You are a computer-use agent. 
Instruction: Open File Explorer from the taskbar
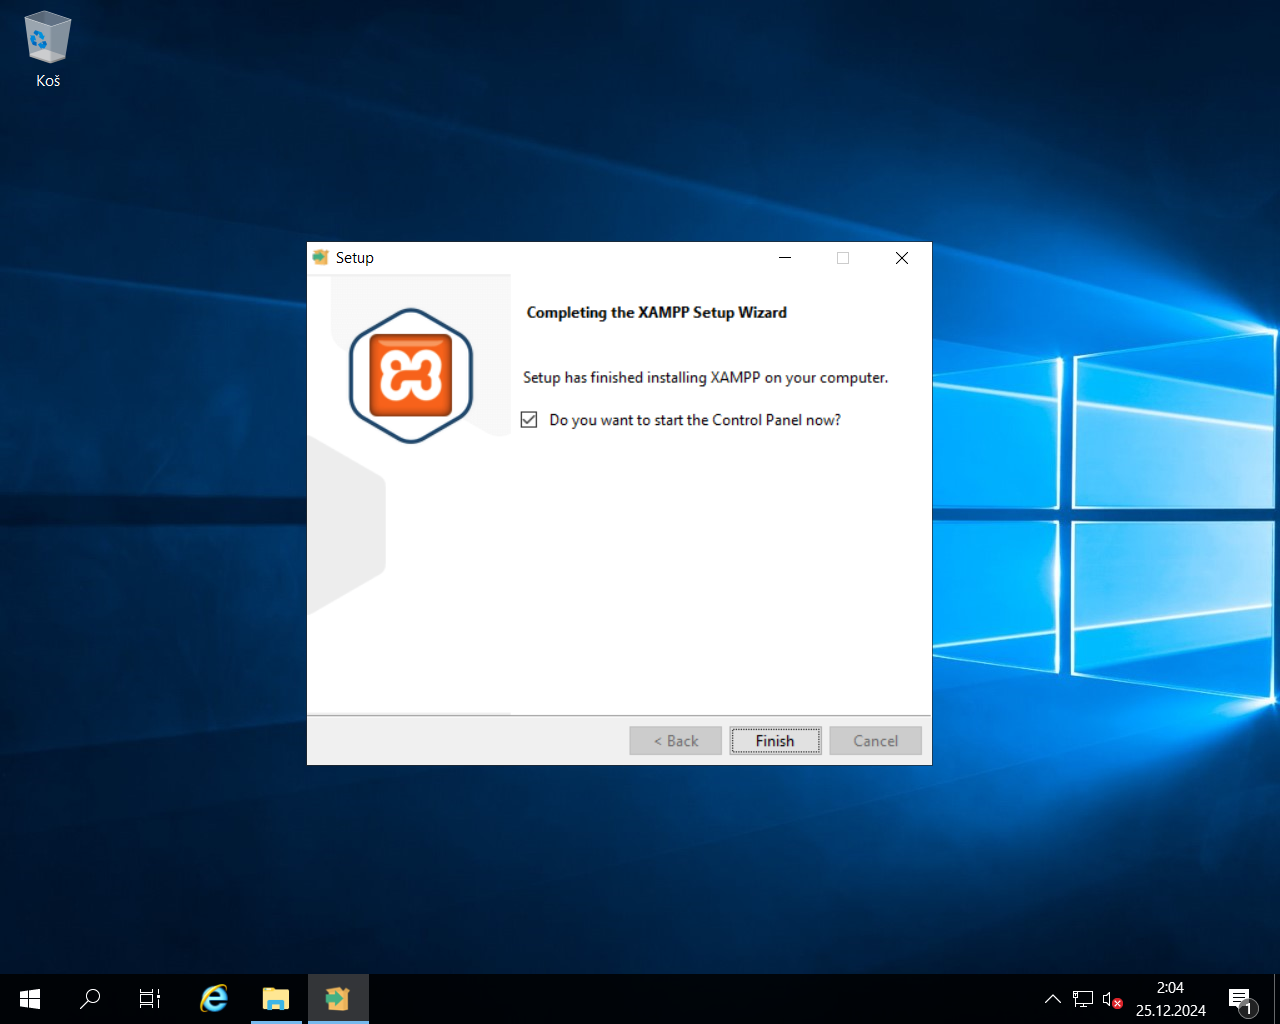[276, 998]
